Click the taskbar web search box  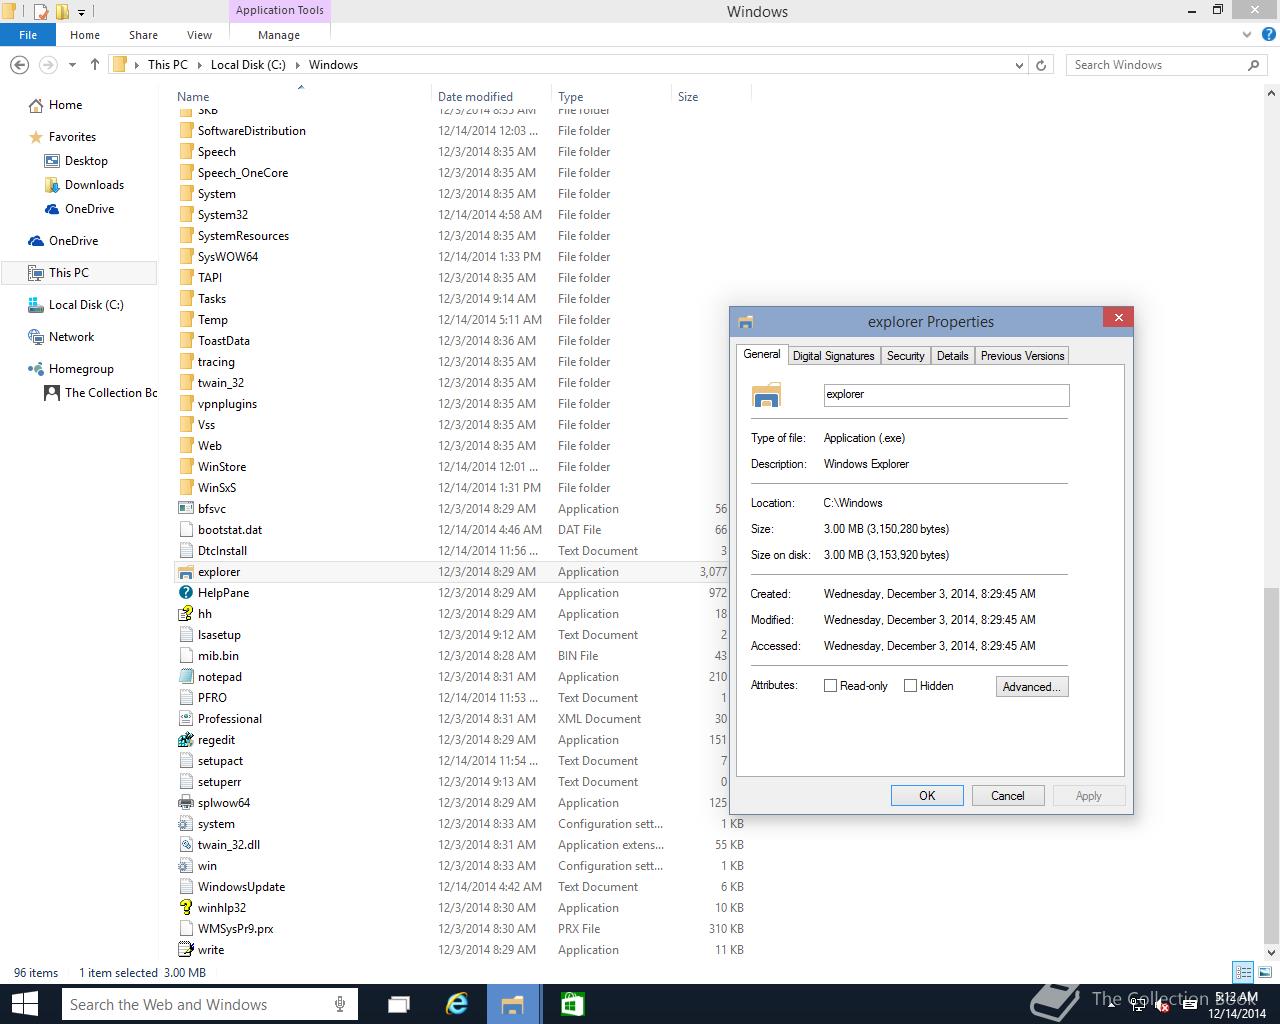tap(210, 1004)
